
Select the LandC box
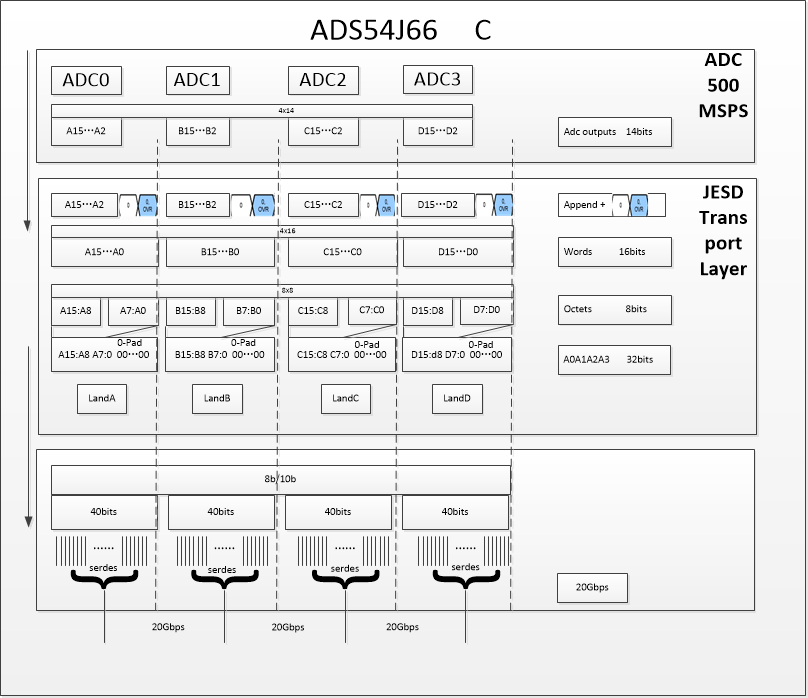point(346,399)
